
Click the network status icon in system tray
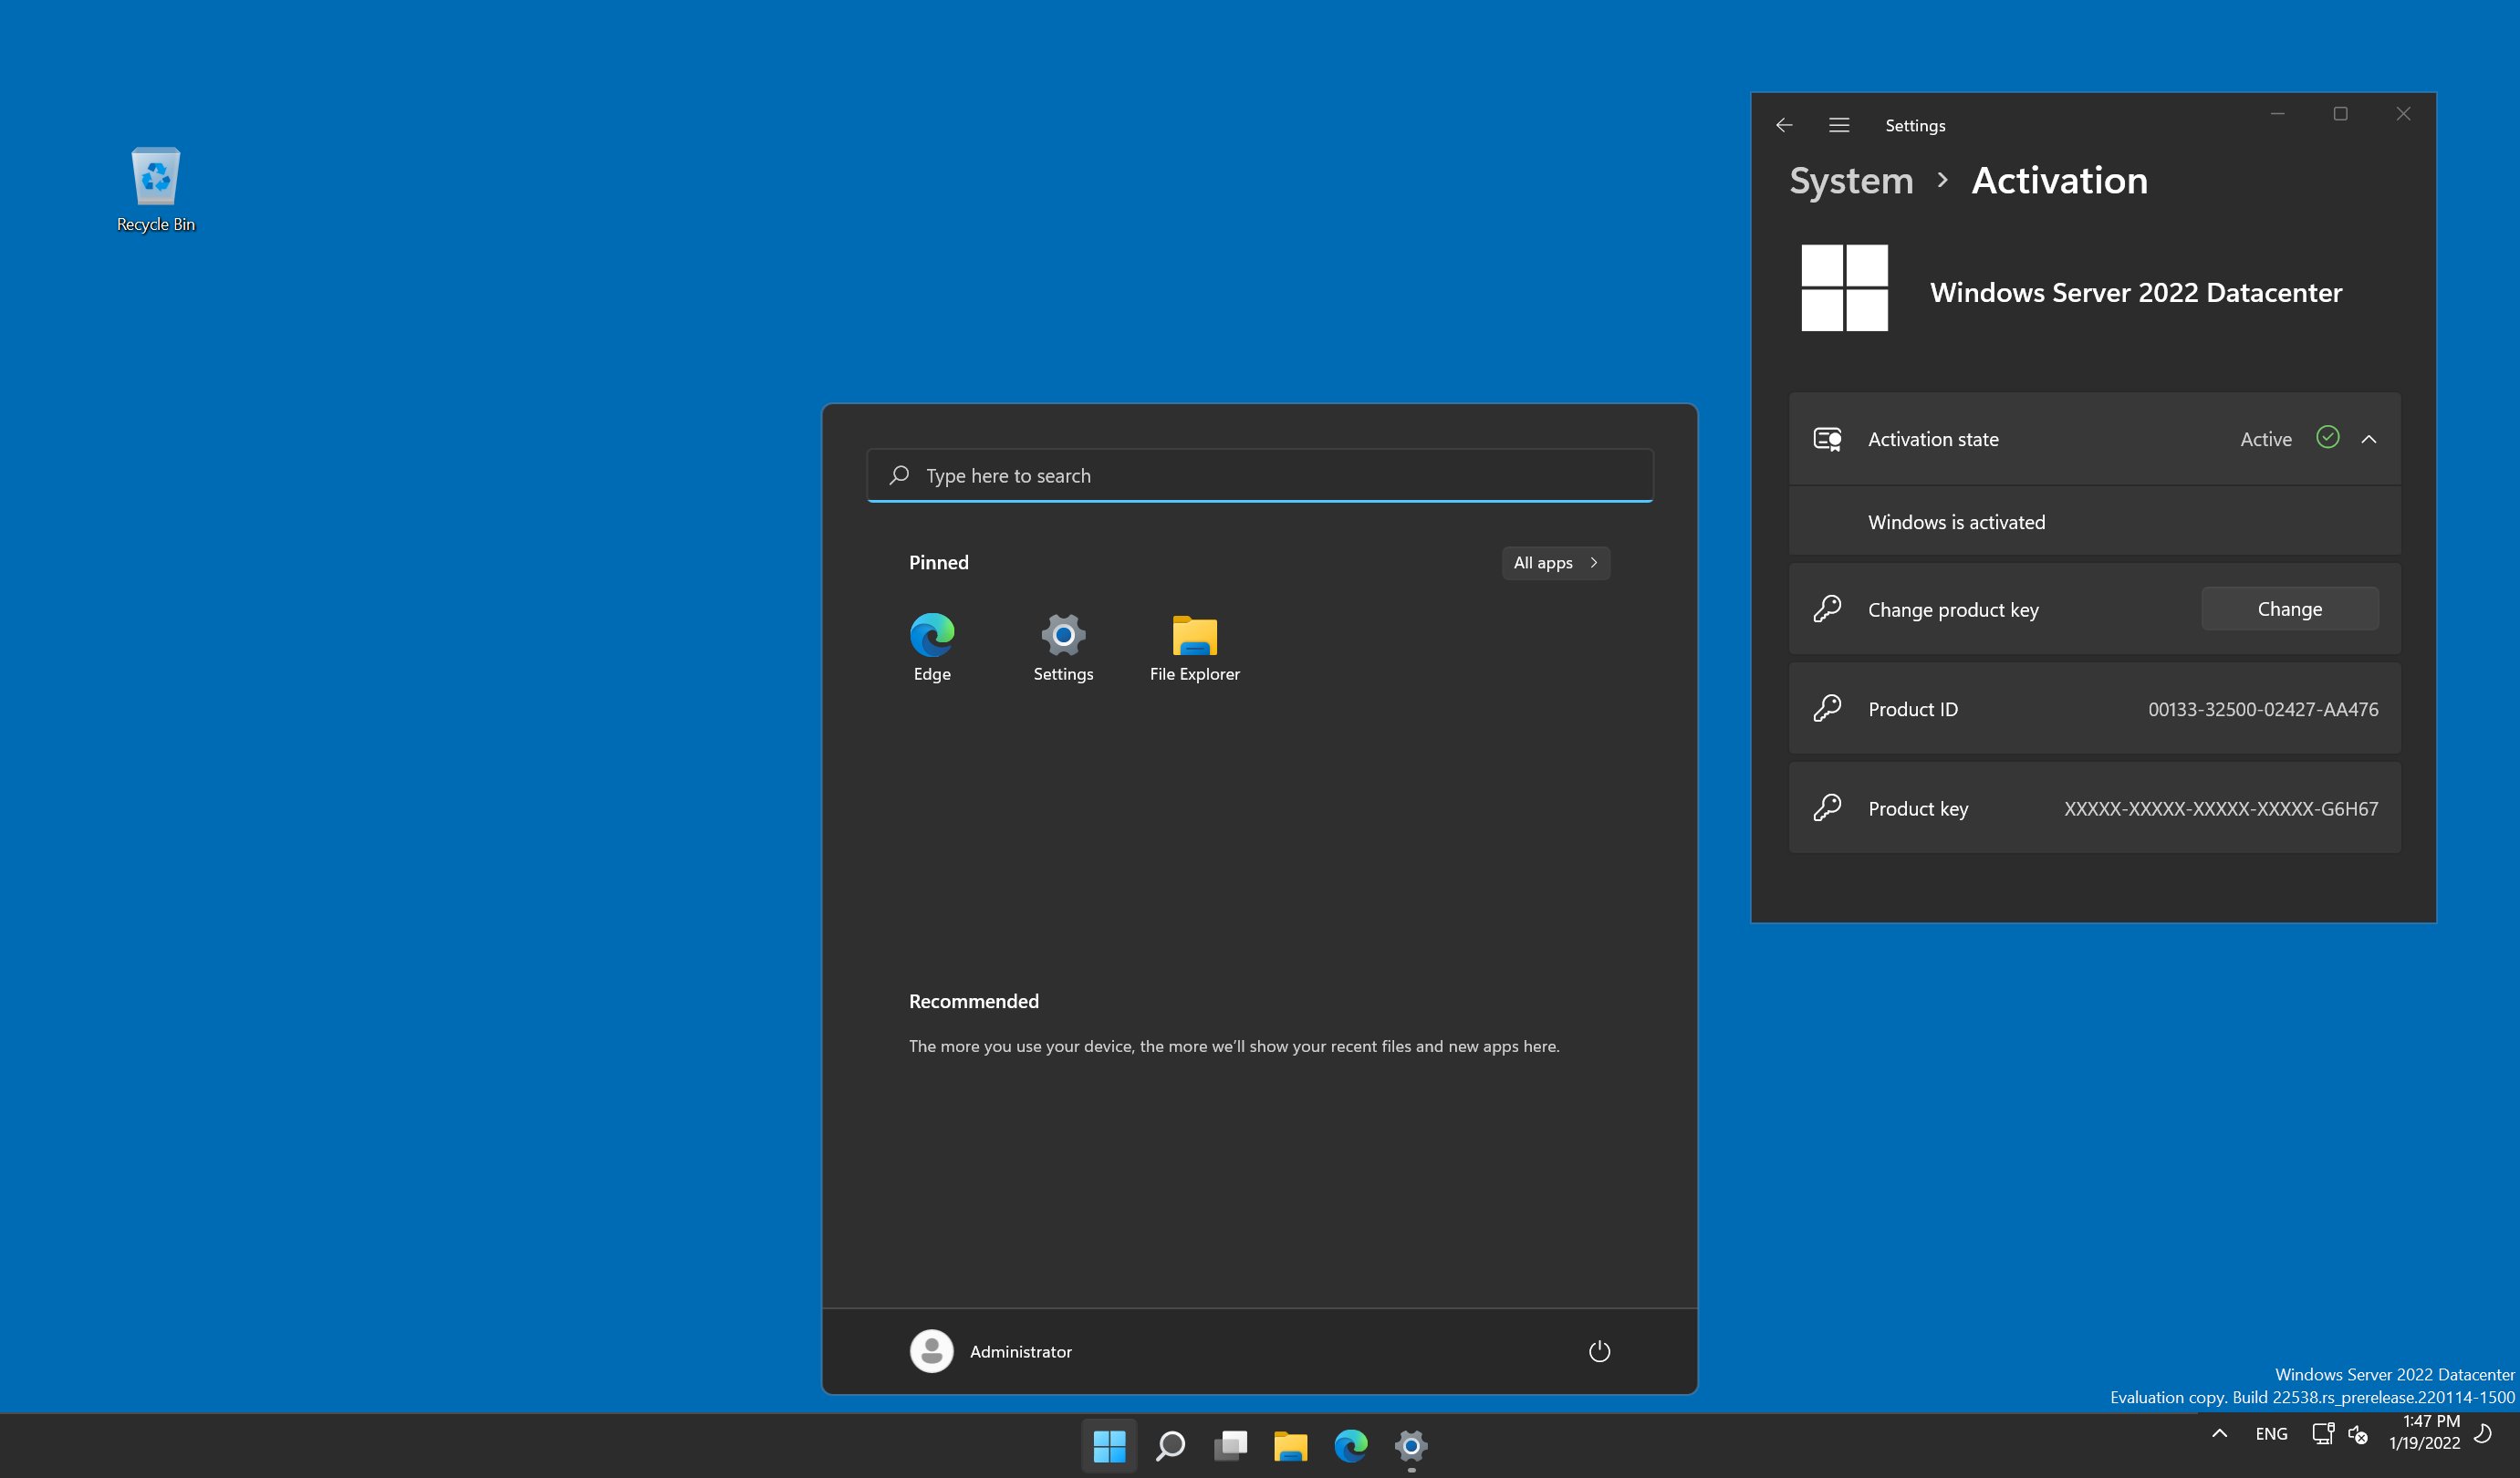coord(2322,1433)
